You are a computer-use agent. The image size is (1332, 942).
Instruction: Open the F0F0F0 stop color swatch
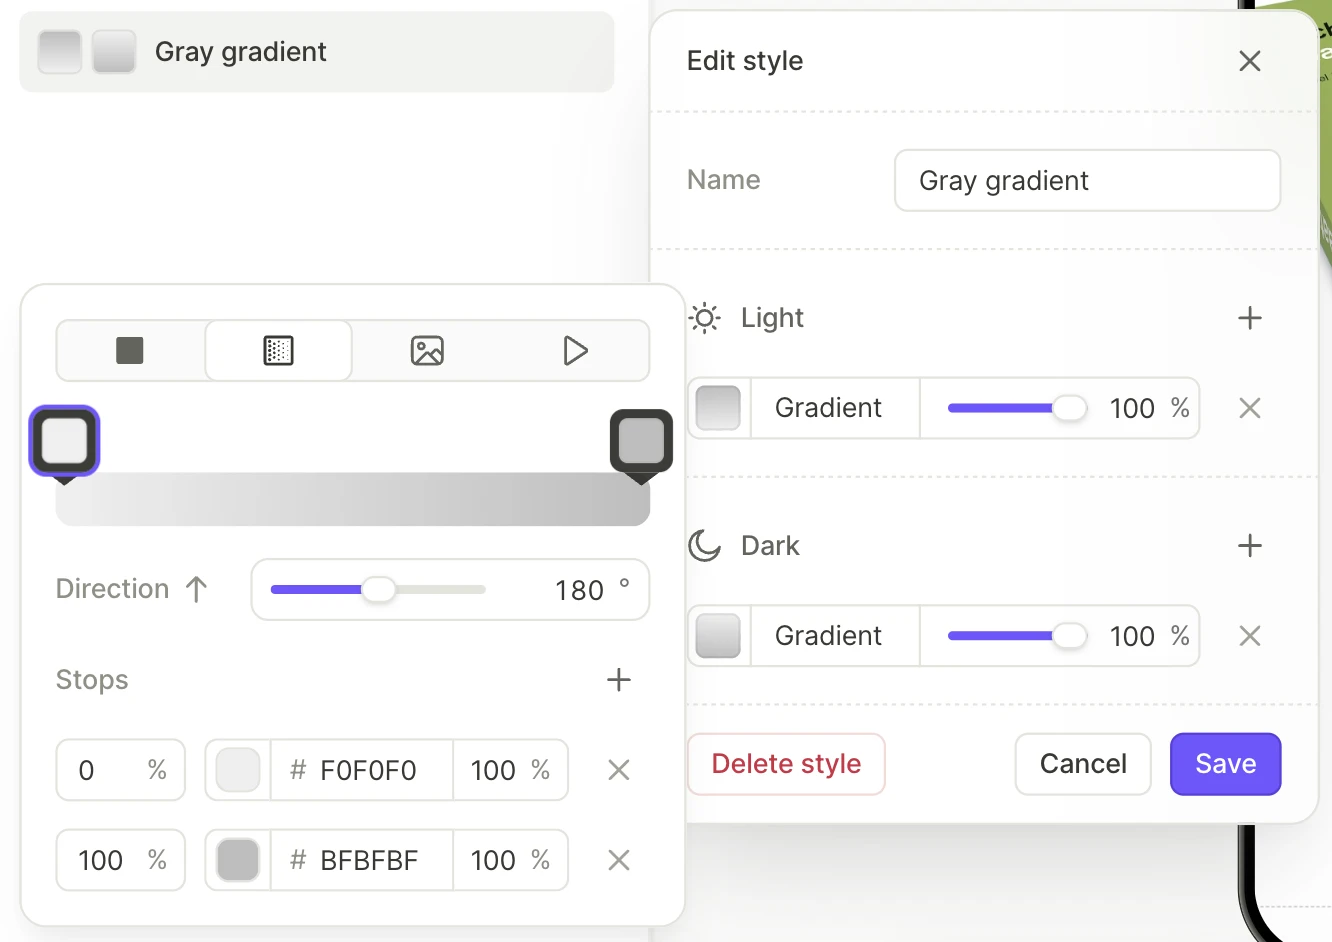click(238, 770)
